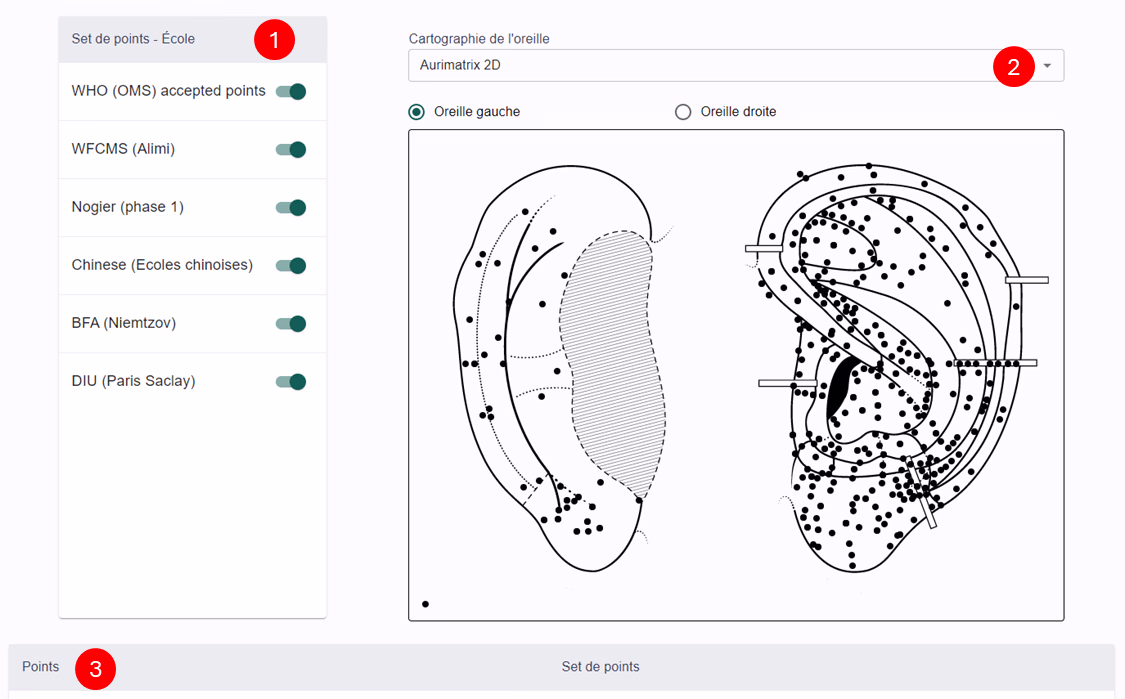1125x699 pixels.
Task: Select Oreille droite radio button
Action: (x=683, y=112)
